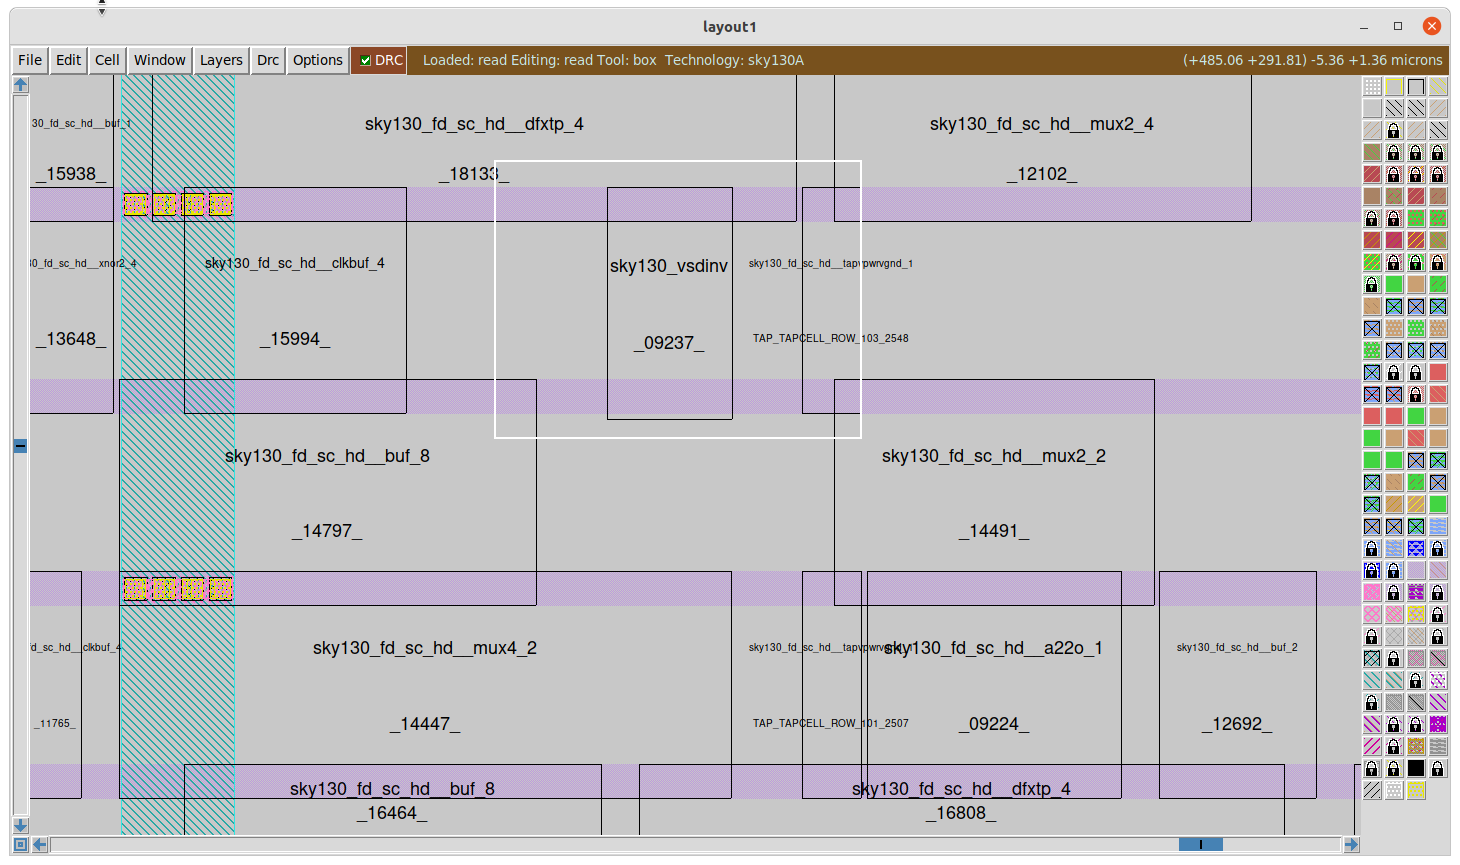Screen dimensions: 1460x865
Task: Select the yellow-outlined layer swatch in the palette
Action: pyautogui.click(x=1393, y=86)
